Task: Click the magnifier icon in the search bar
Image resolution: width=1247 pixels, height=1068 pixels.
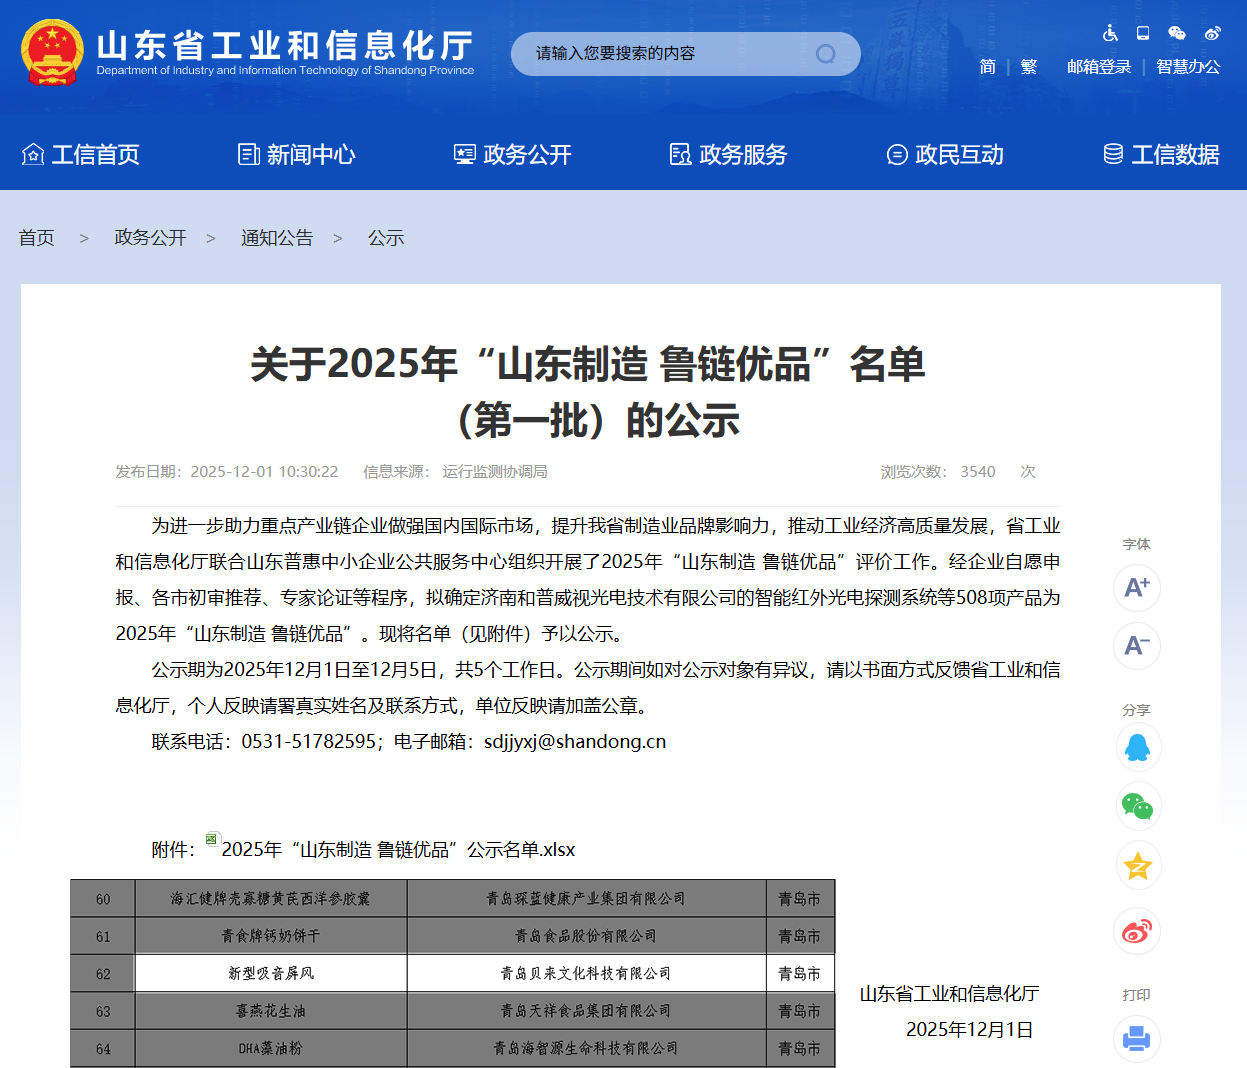Action: [x=824, y=53]
